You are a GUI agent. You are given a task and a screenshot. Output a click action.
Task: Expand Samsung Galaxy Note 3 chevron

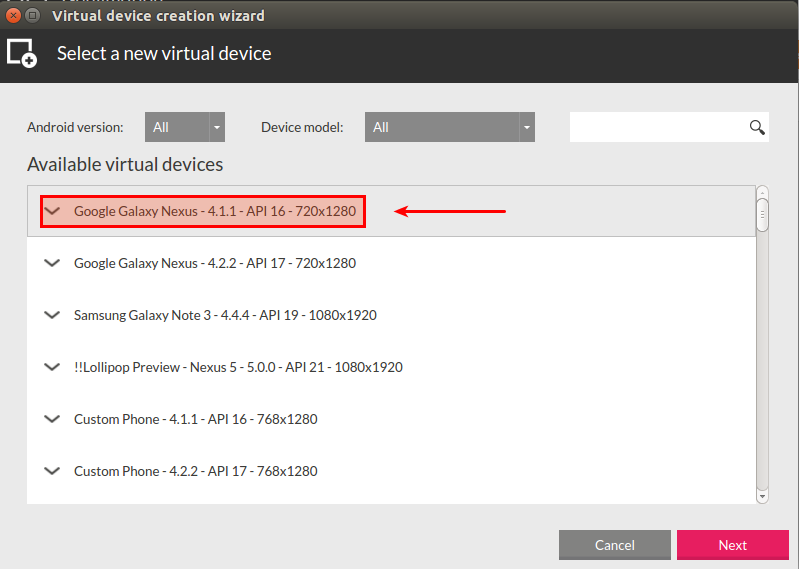(52, 315)
